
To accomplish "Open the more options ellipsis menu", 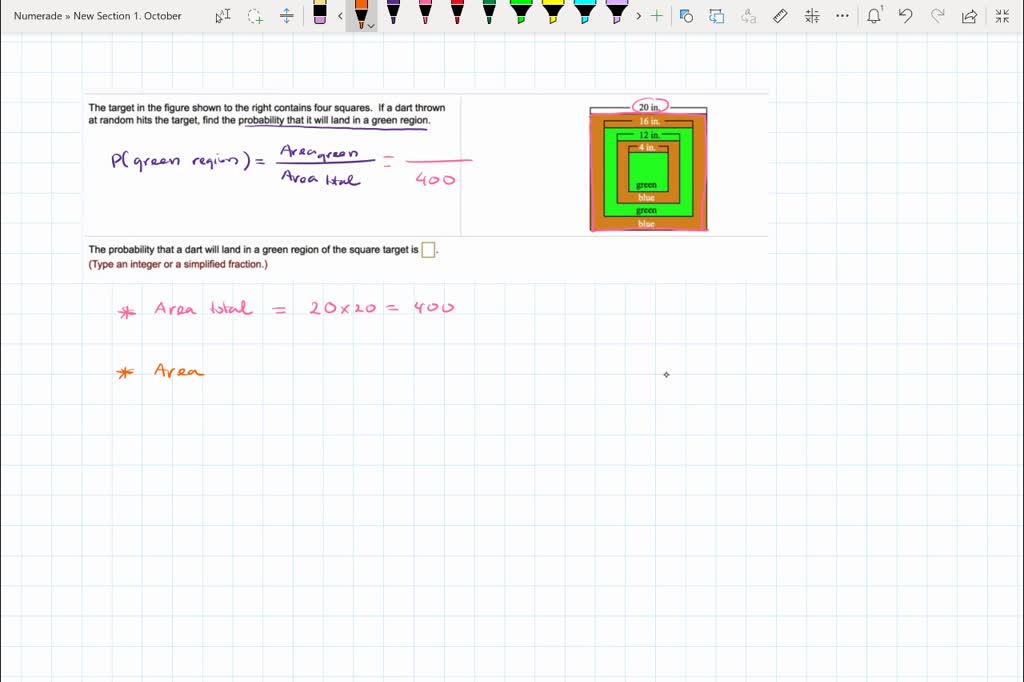I will [844, 15].
